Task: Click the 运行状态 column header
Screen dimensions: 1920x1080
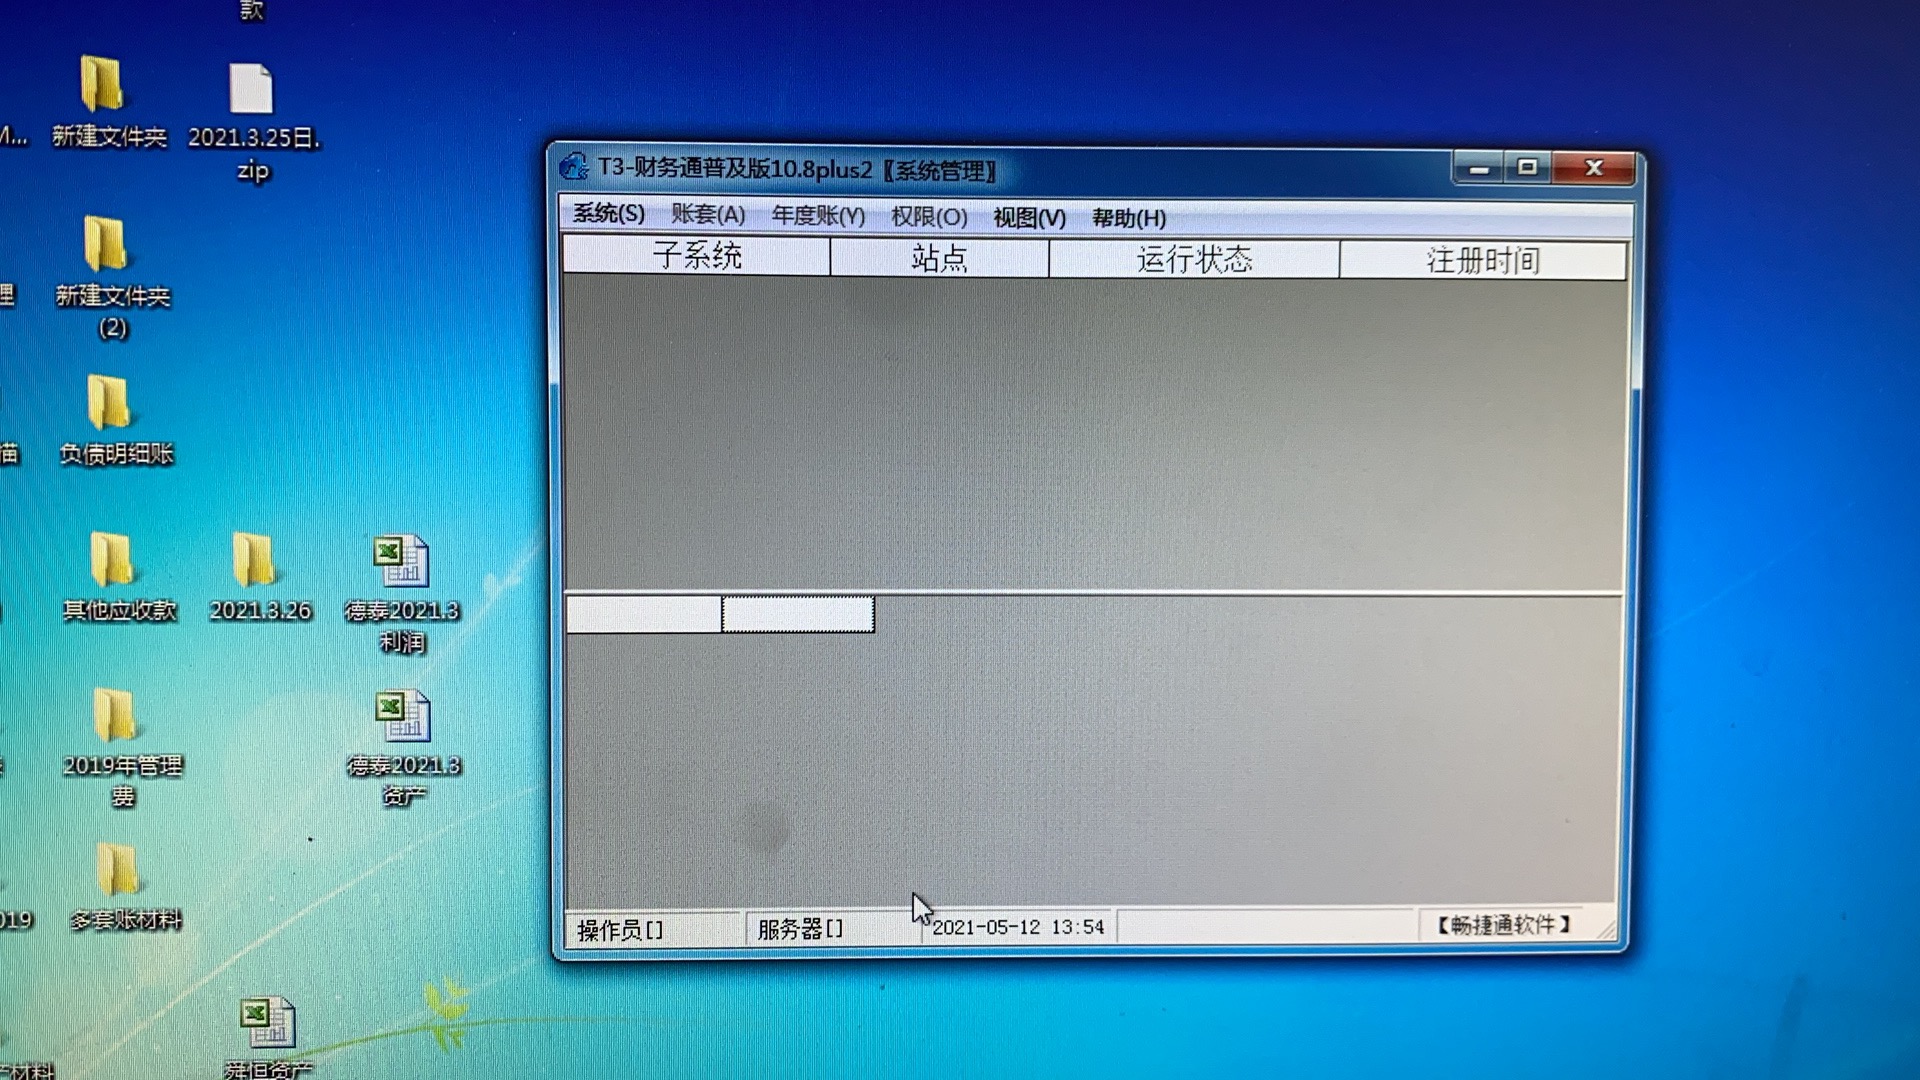Action: tap(1194, 260)
